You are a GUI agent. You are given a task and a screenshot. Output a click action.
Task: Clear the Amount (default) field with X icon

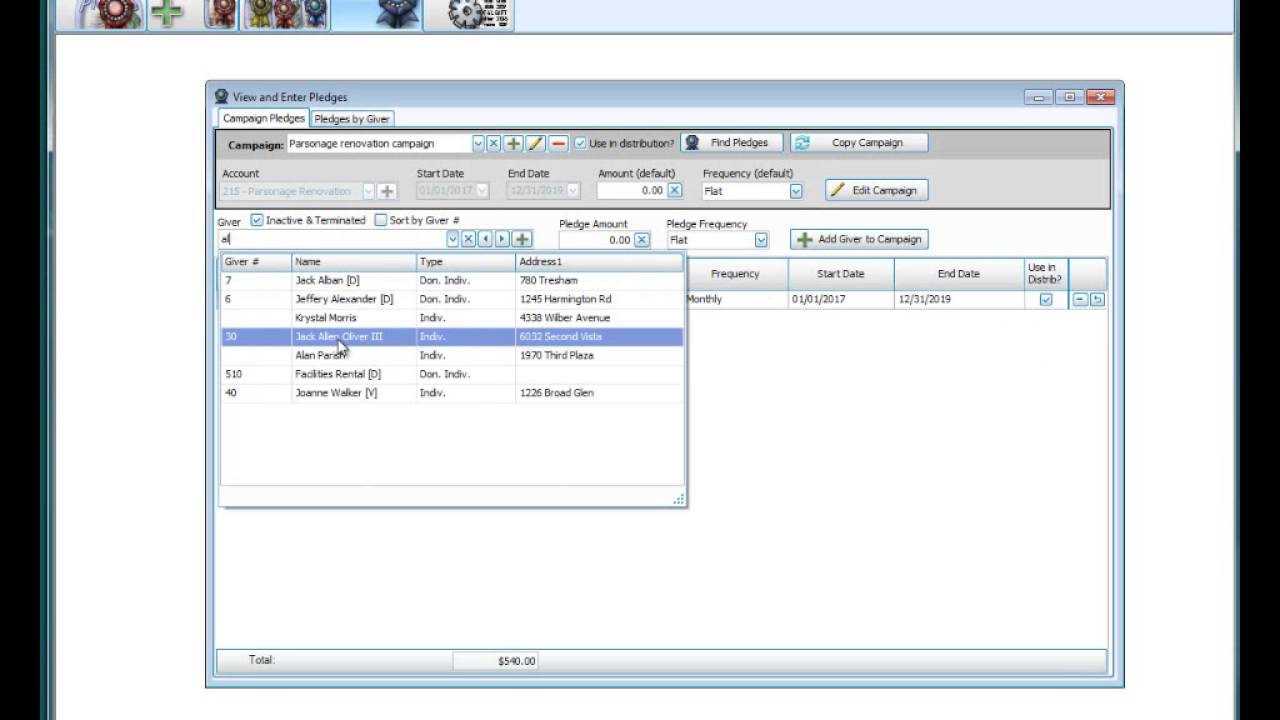[x=674, y=191]
